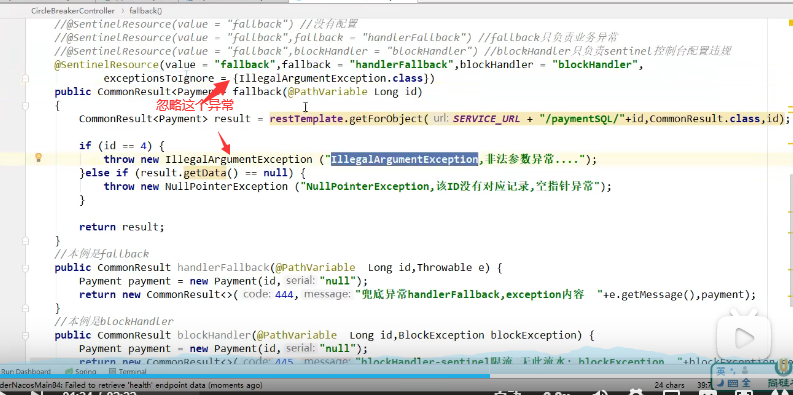Collapse the fold marker beside the handlerFallback closing brace
793x395 pixels.
pos(25,308)
